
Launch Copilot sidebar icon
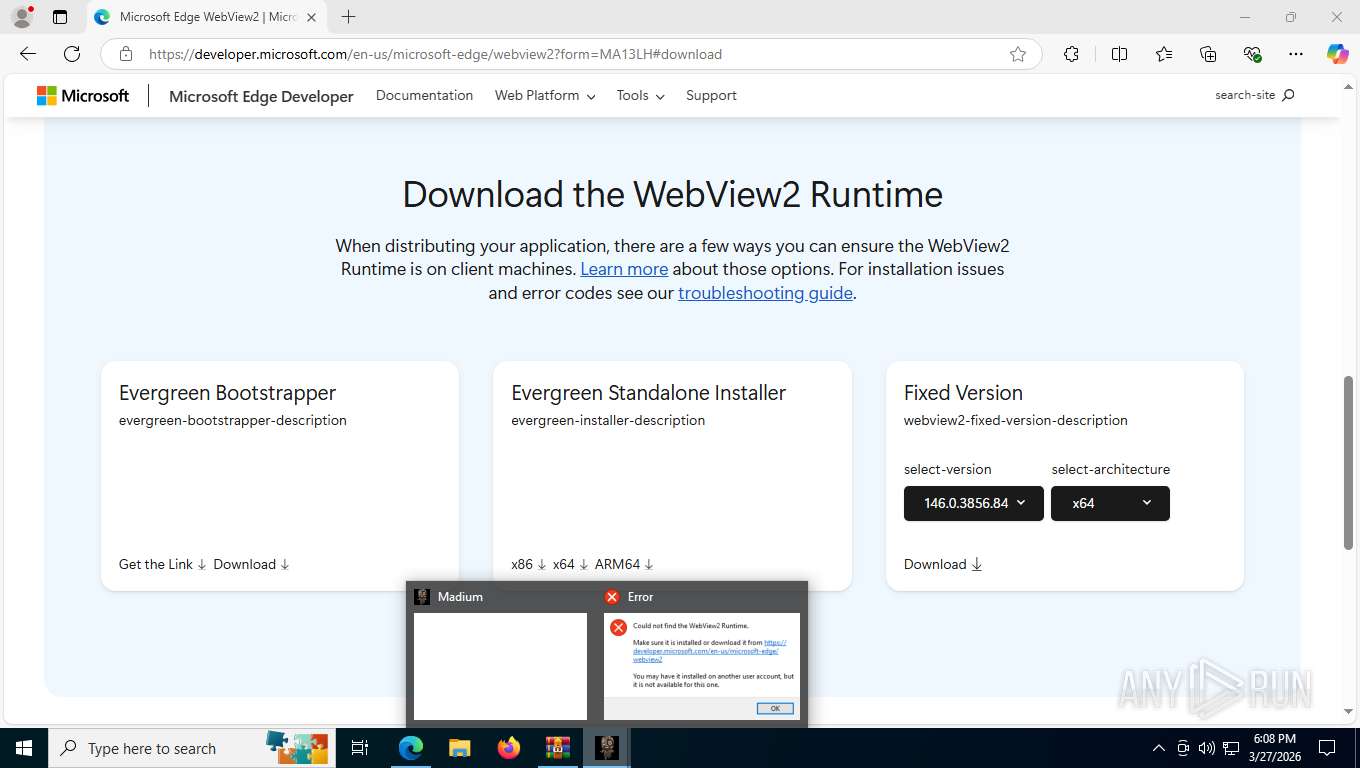[x=1338, y=54]
